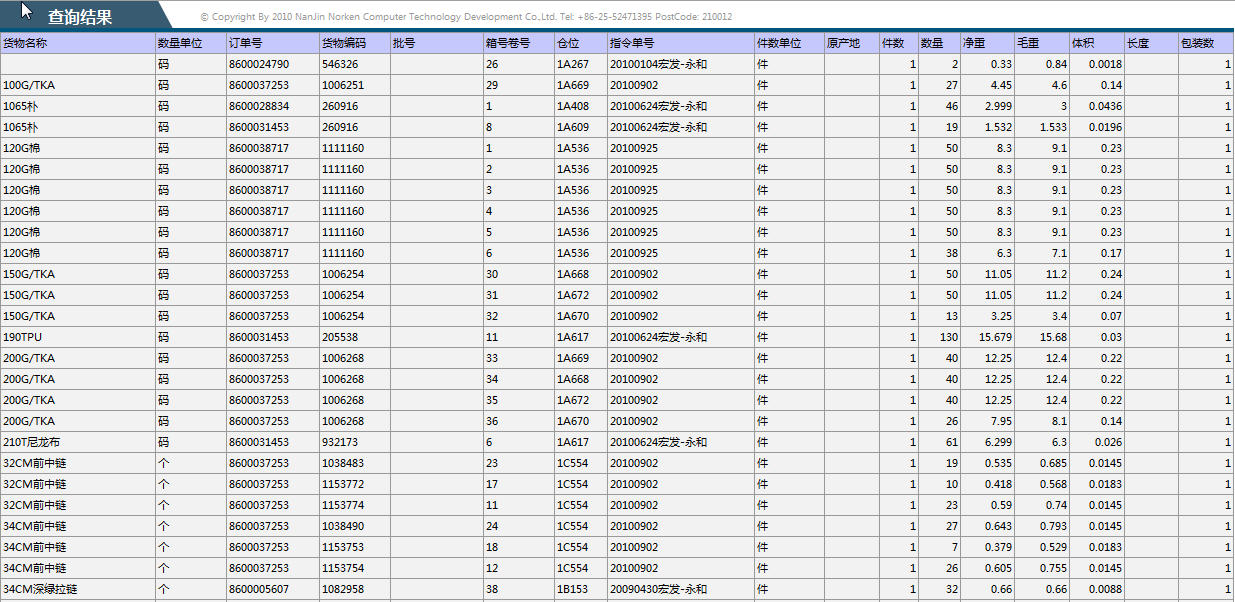
Task: Select the 指令单号 column header
Action: (632, 44)
